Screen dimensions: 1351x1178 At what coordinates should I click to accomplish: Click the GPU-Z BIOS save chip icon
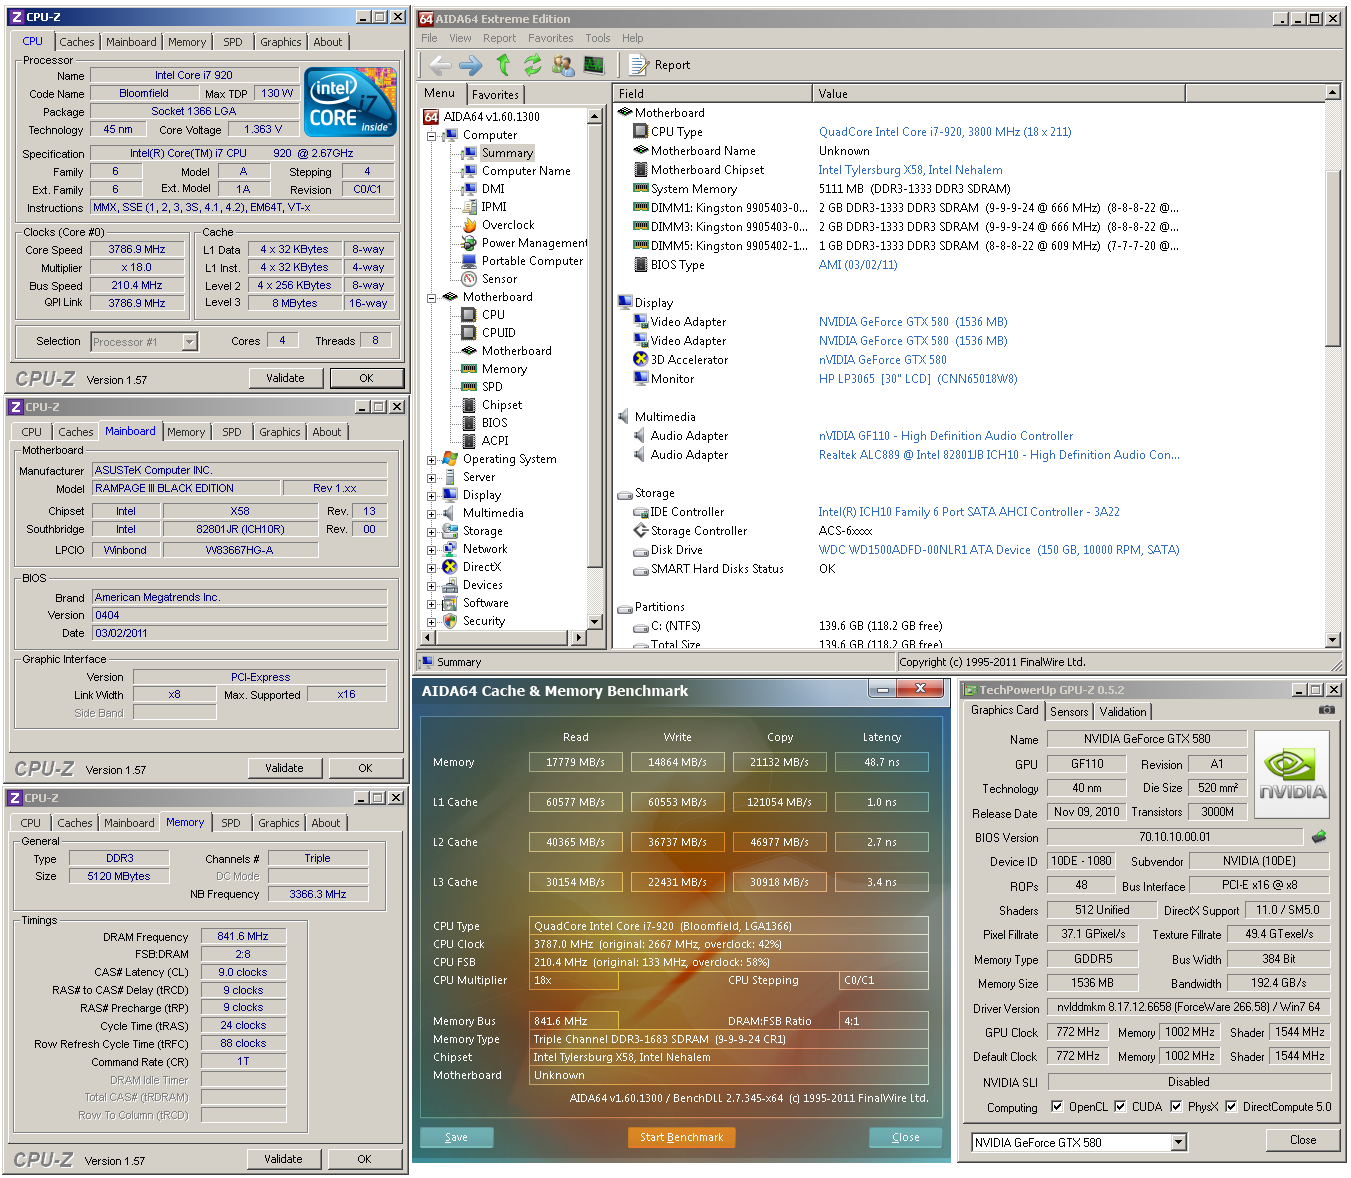click(1319, 837)
